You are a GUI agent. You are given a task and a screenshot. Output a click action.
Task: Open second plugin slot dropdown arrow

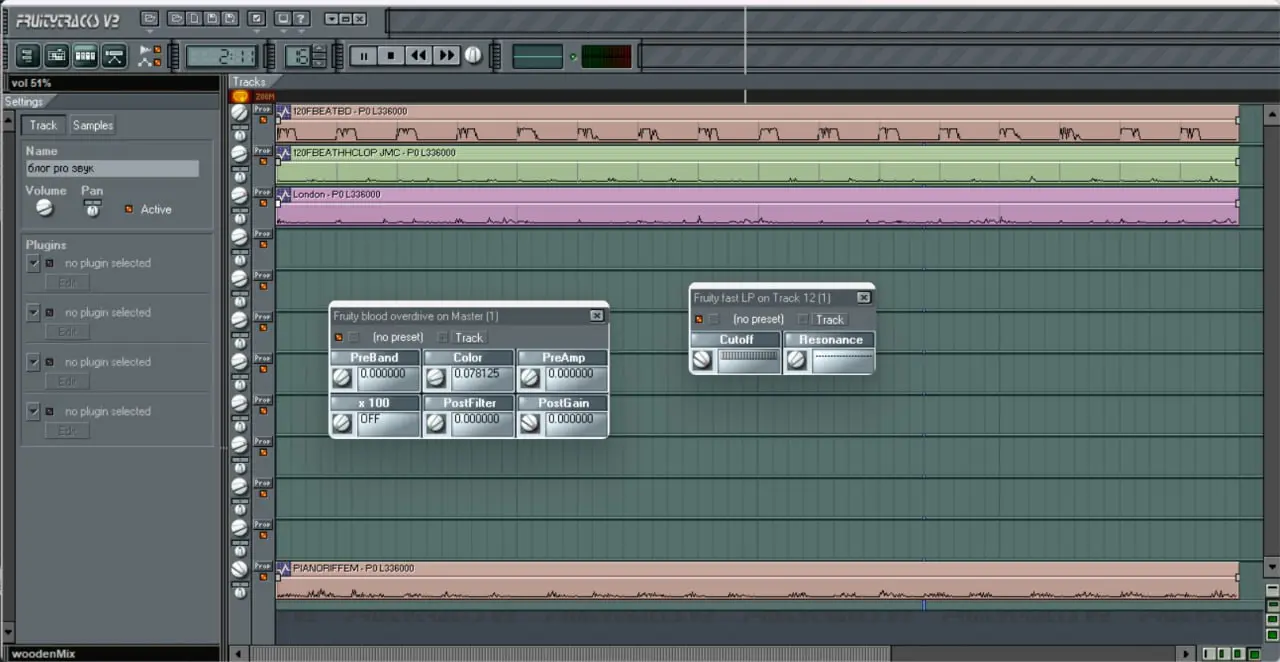tap(33, 312)
